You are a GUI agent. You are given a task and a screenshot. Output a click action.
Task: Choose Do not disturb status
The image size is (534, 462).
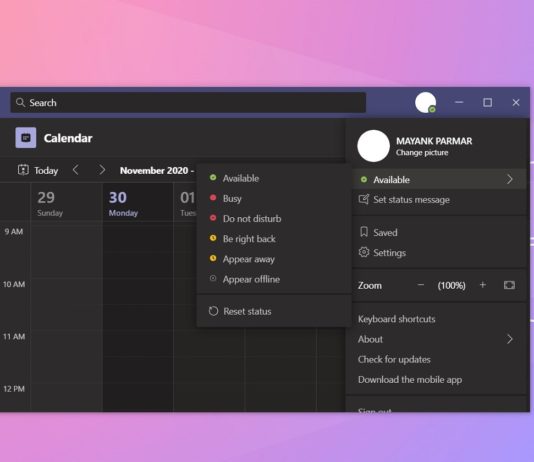click(x=274, y=219)
